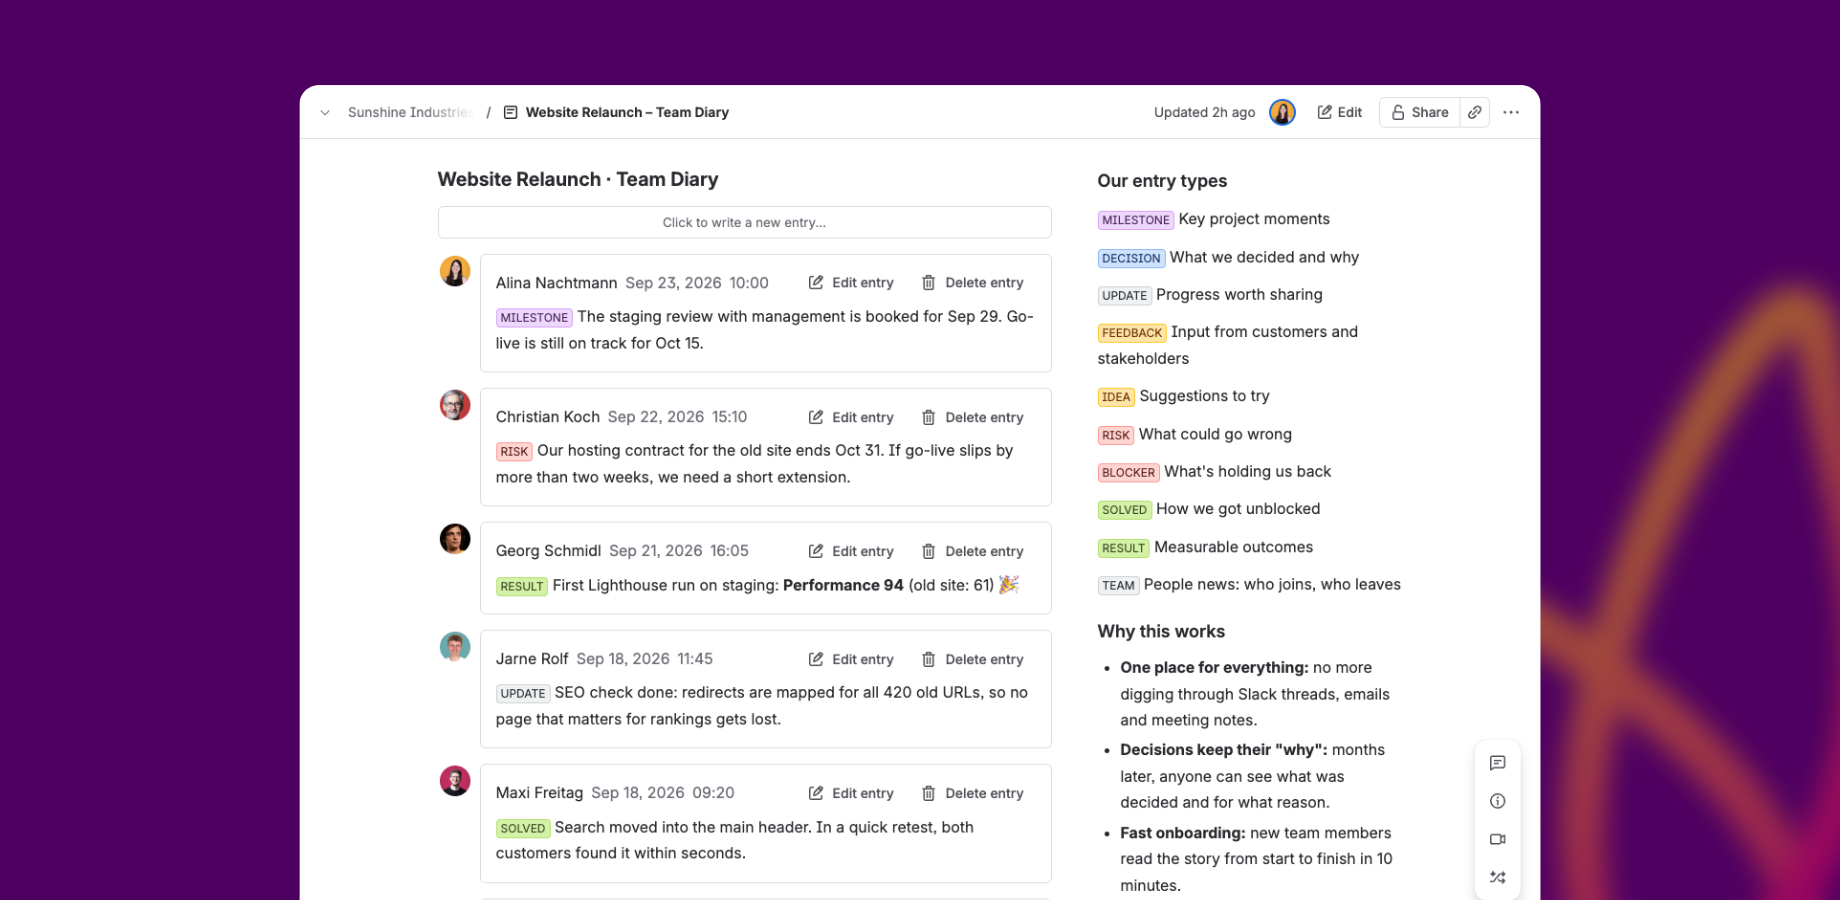Click the Why this works heading
The image size is (1840, 900).
pos(1161,631)
